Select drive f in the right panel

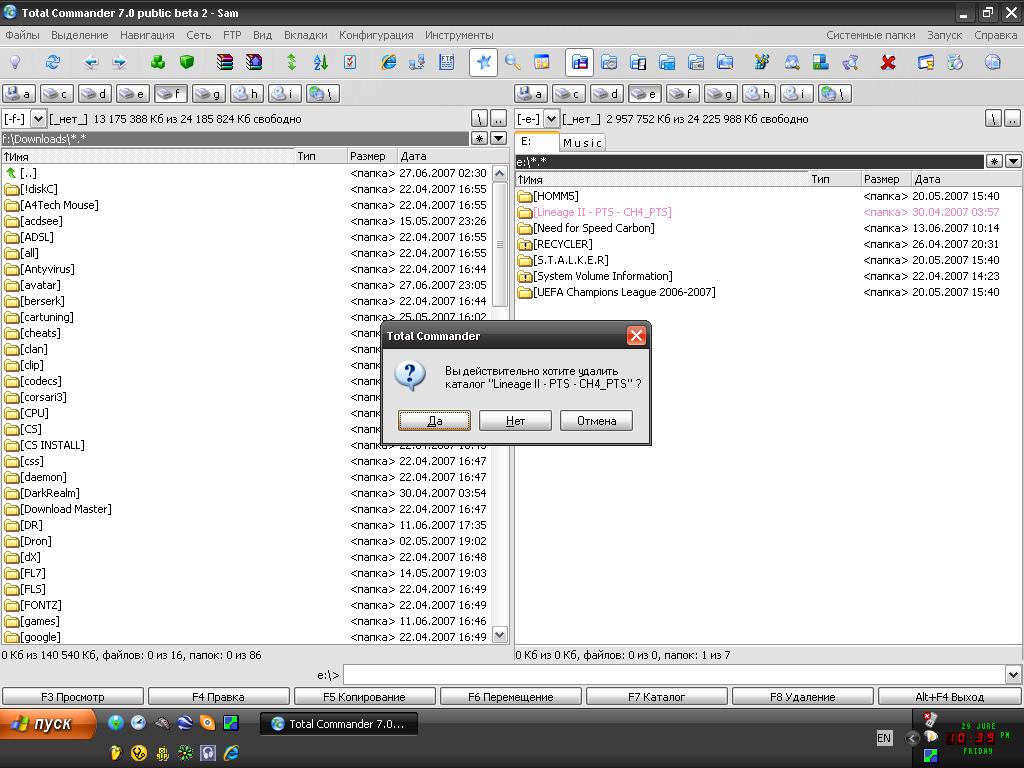coord(682,94)
